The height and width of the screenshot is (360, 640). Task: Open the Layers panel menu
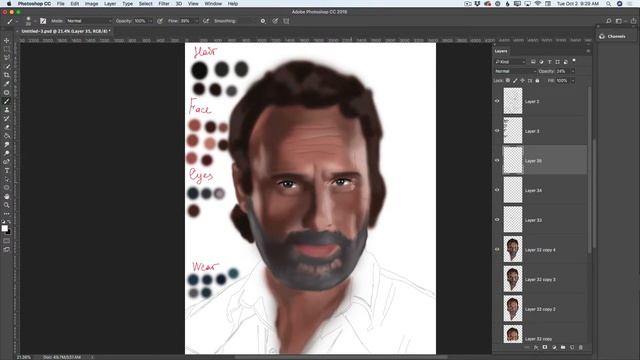click(x=588, y=51)
